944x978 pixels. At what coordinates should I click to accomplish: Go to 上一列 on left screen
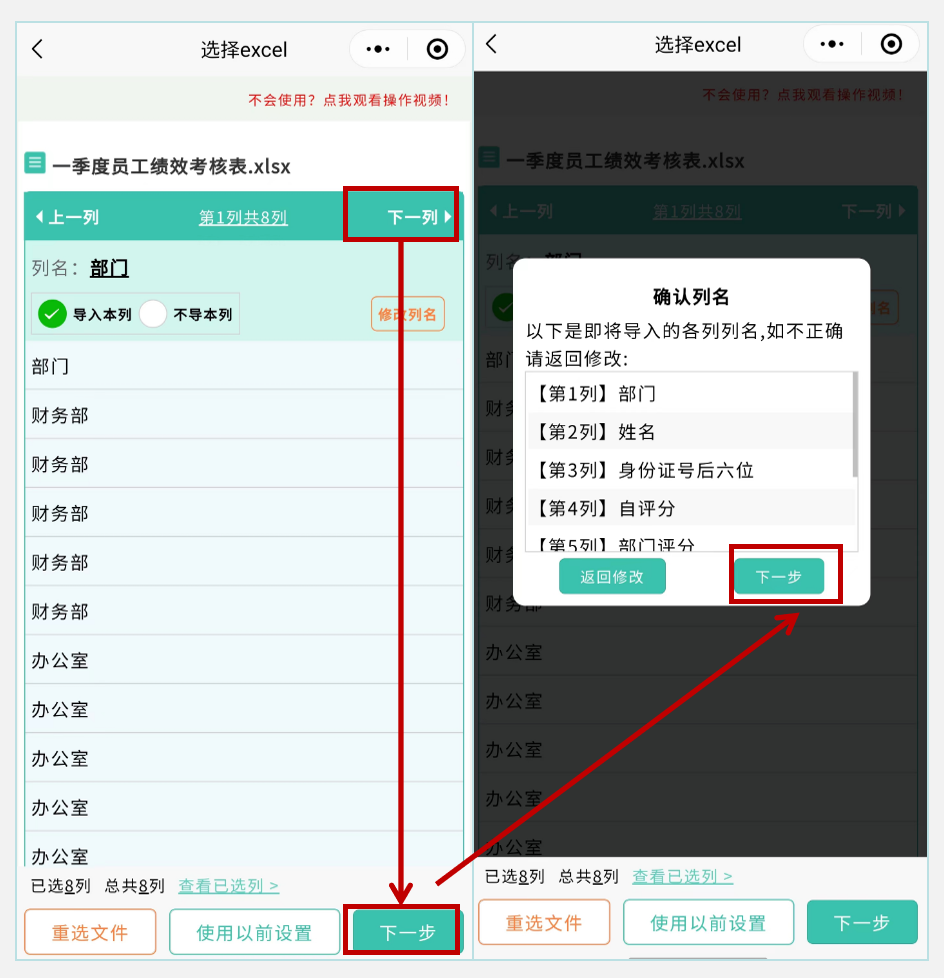pyautogui.click(x=67, y=217)
